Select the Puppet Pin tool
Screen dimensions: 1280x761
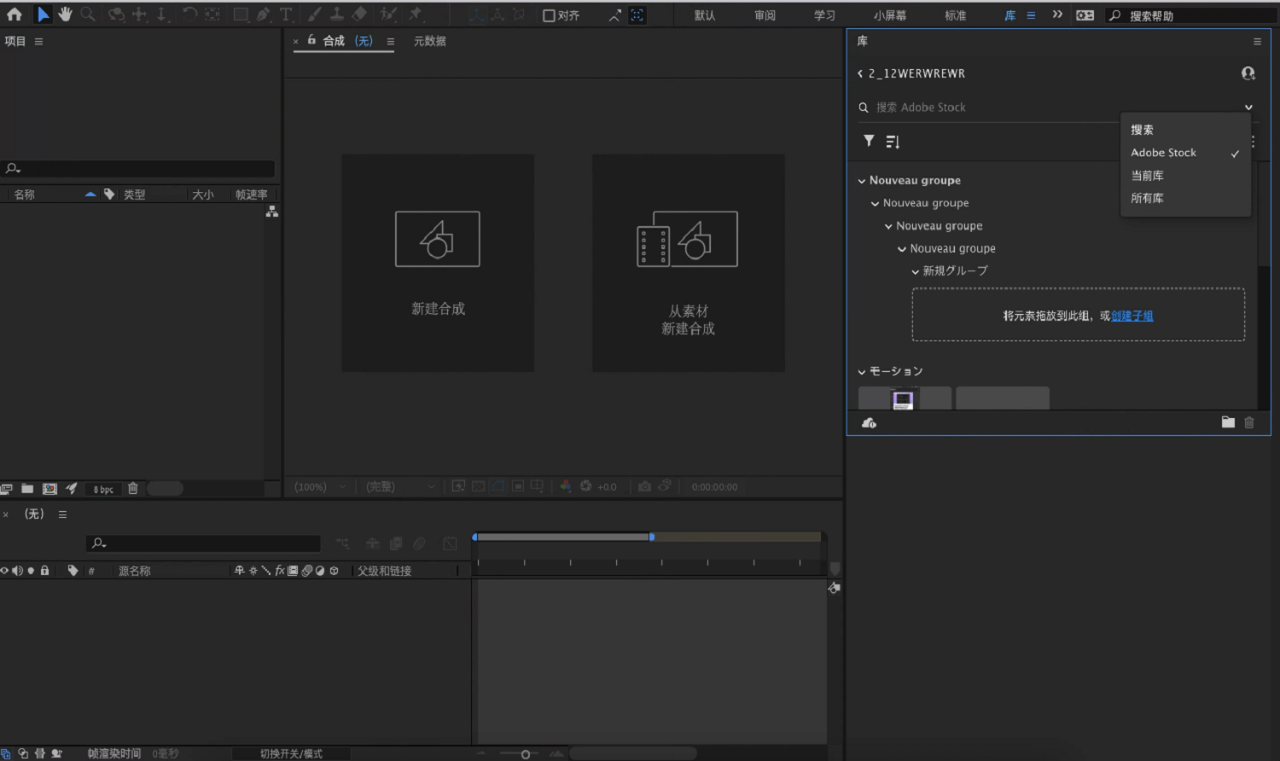point(414,15)
